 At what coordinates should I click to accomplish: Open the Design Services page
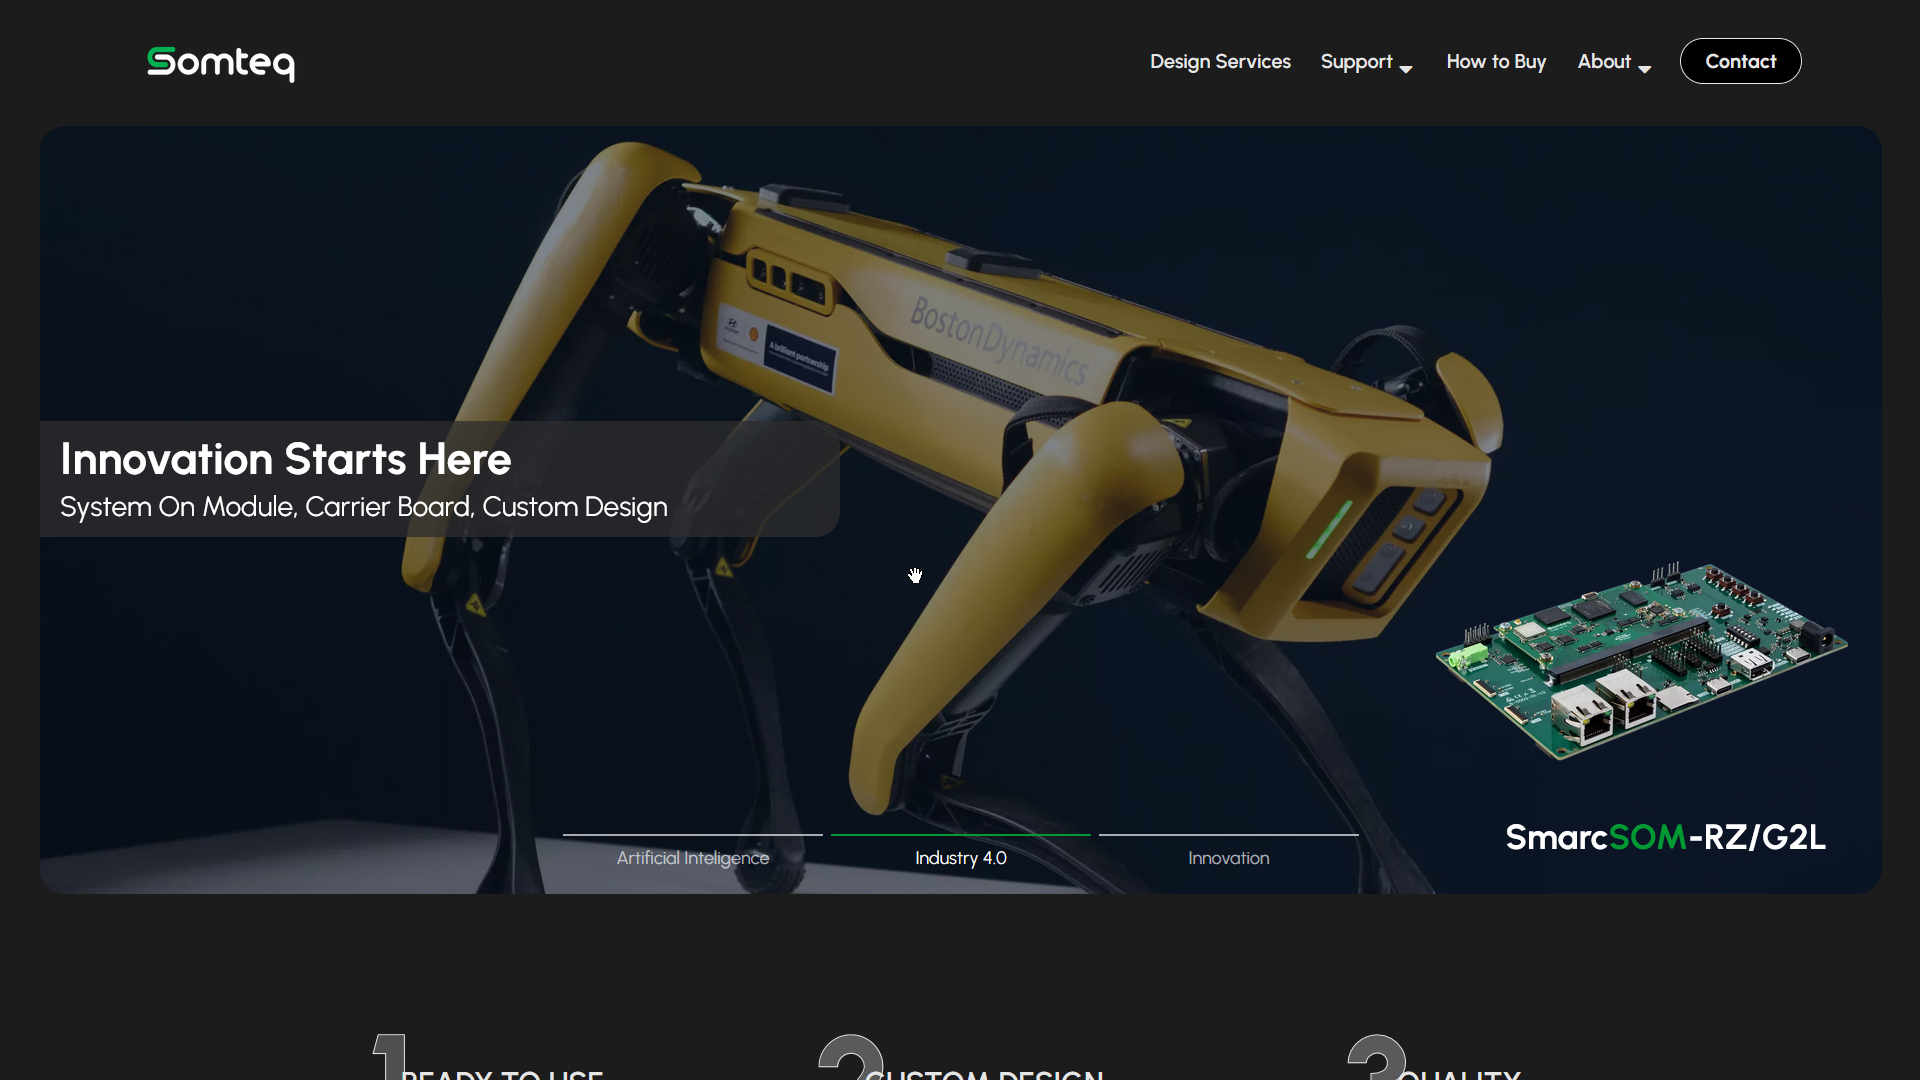(1220, 62)
